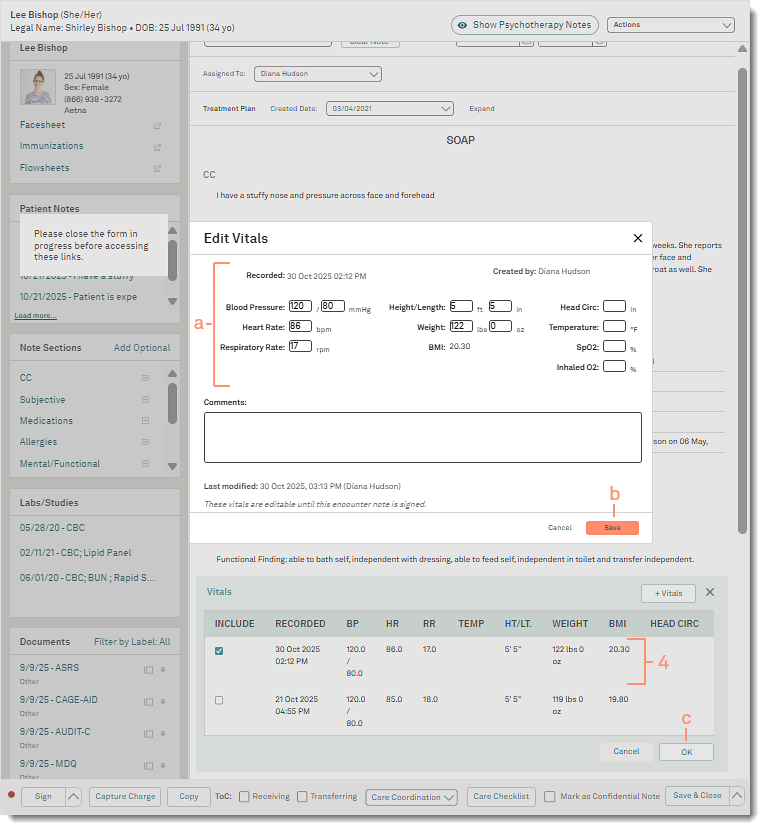
Task: Enable Mark as Confidential Note checkbox
Action: tap(550, 797)
